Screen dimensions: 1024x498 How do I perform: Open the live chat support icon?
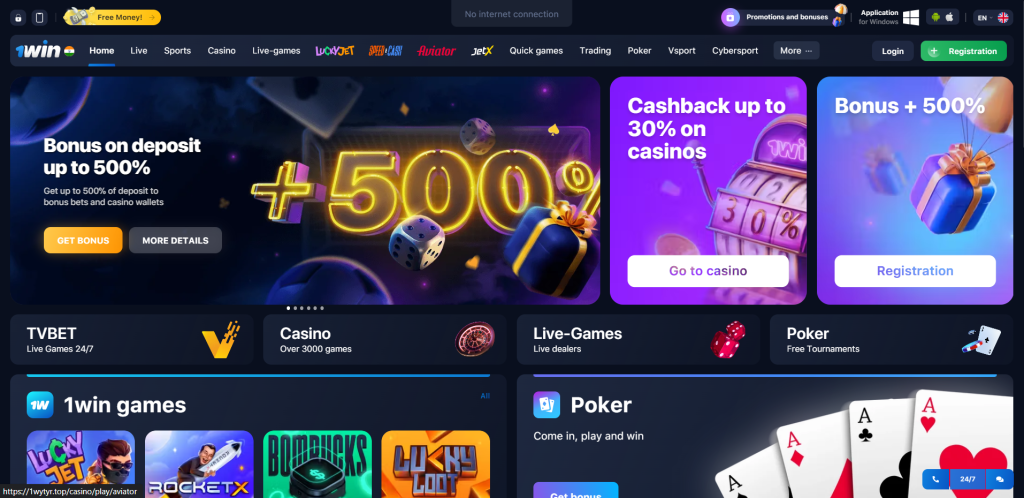click(1000, 479)
